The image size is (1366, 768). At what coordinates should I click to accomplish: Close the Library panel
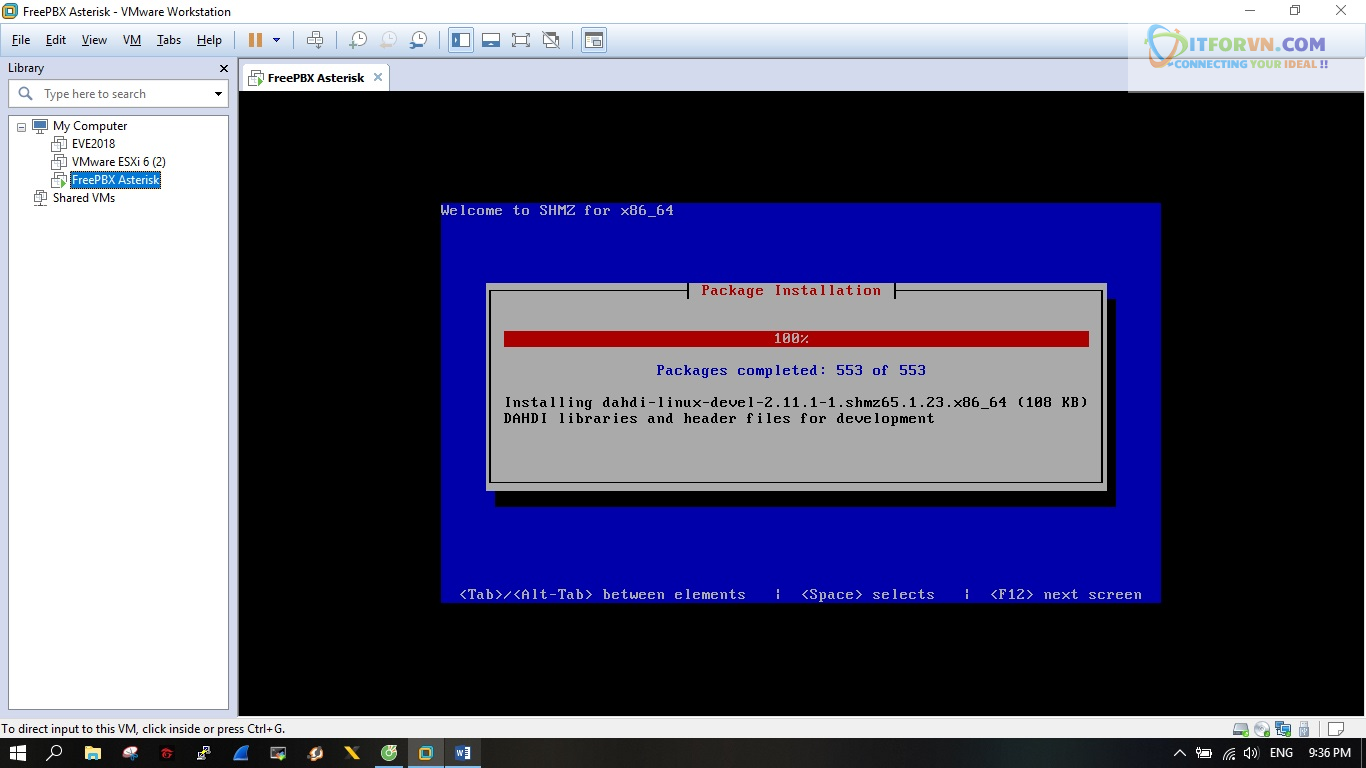[x=224, y=68]
